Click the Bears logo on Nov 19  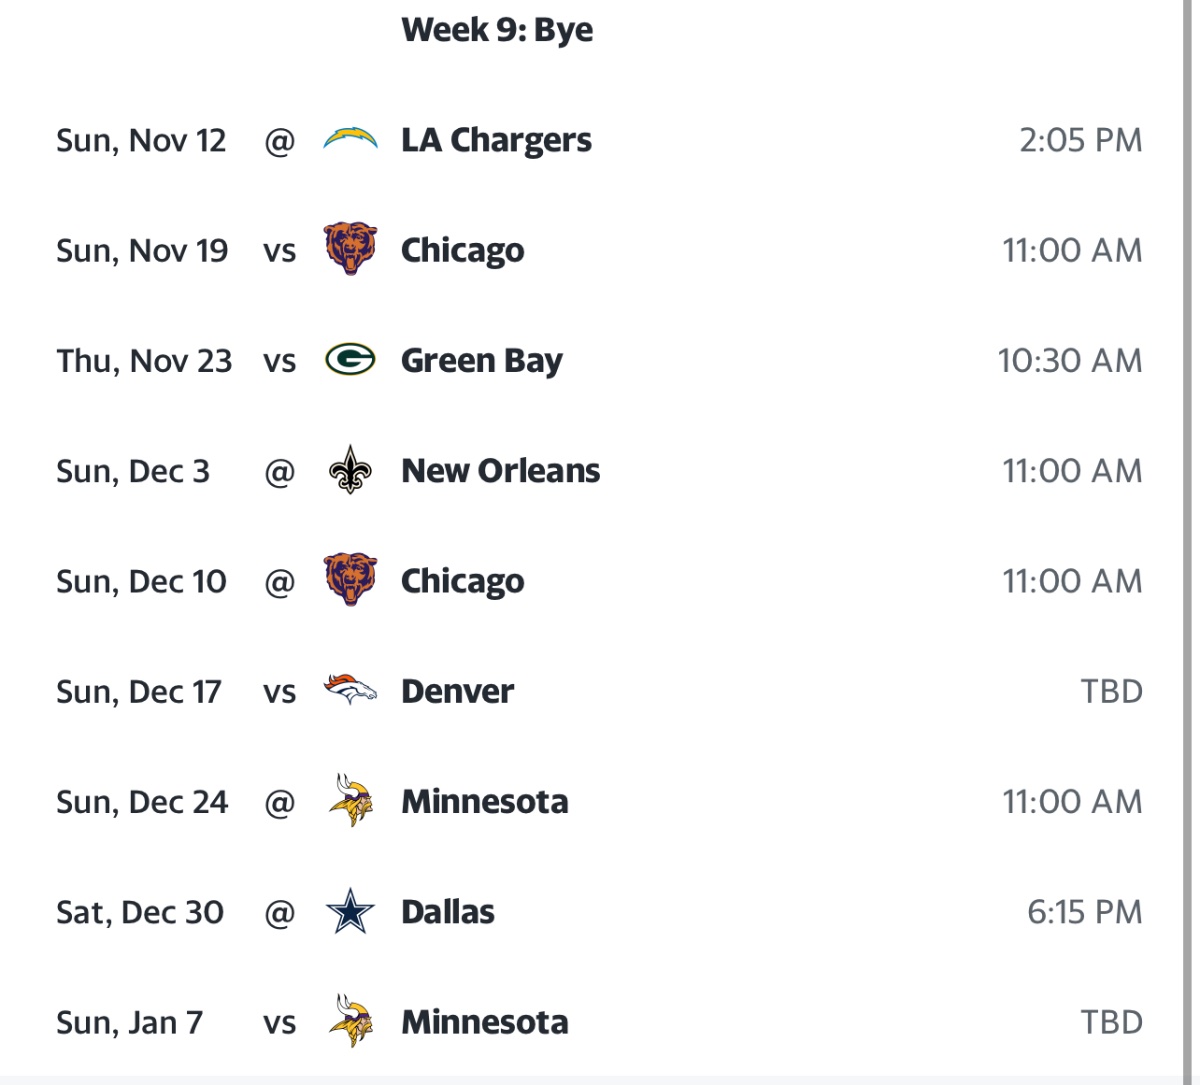pyautogui.click(x=350, y=250)
